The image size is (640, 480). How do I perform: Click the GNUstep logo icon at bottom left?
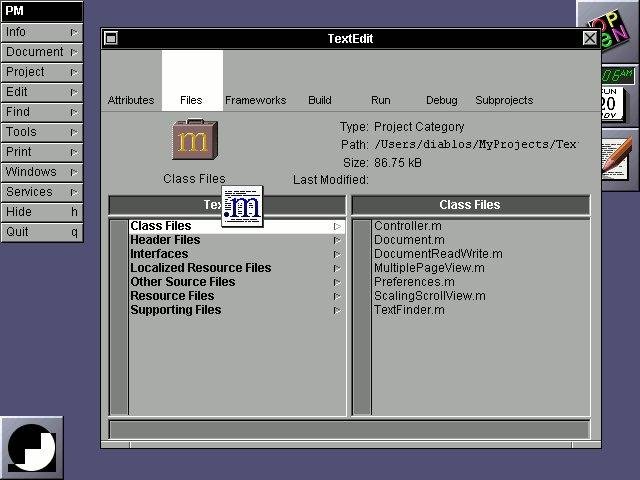tap(32, 447)
